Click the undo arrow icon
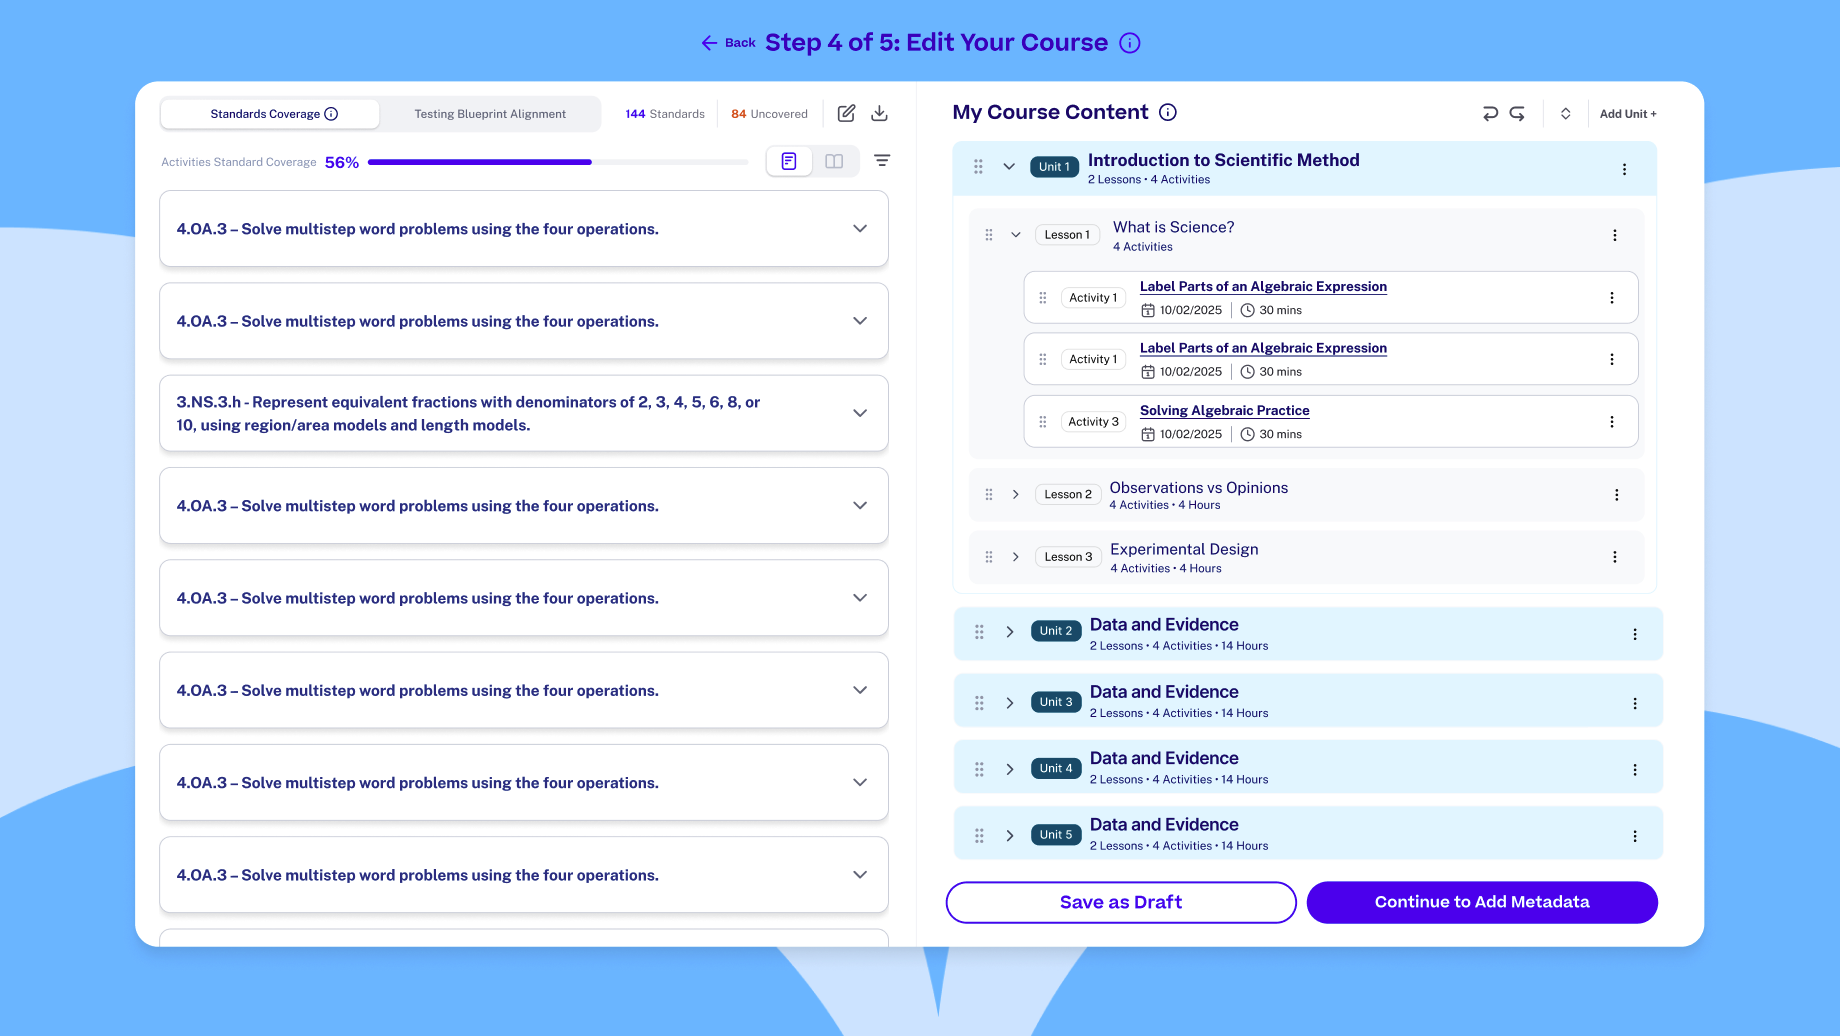1840x1036 pixels. (1490, 114)
